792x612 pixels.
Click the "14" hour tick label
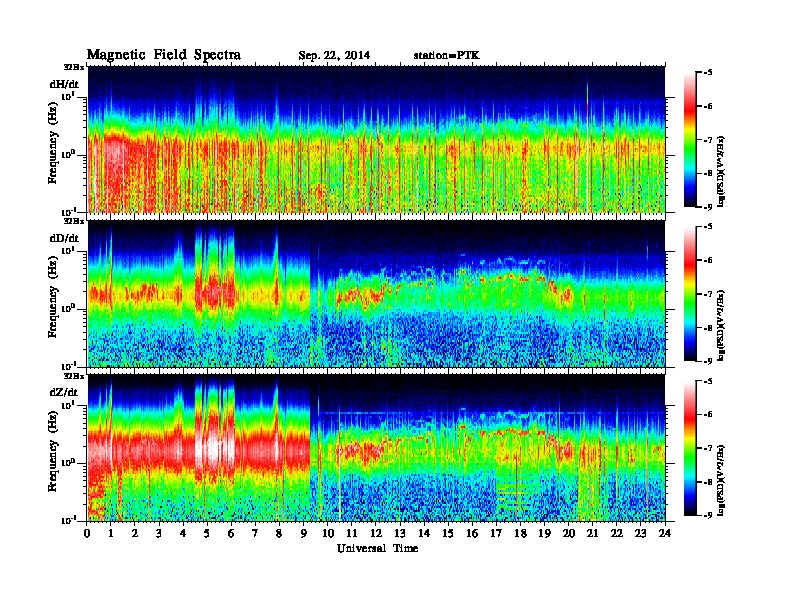pyautogui.click(x=424, y=533)
